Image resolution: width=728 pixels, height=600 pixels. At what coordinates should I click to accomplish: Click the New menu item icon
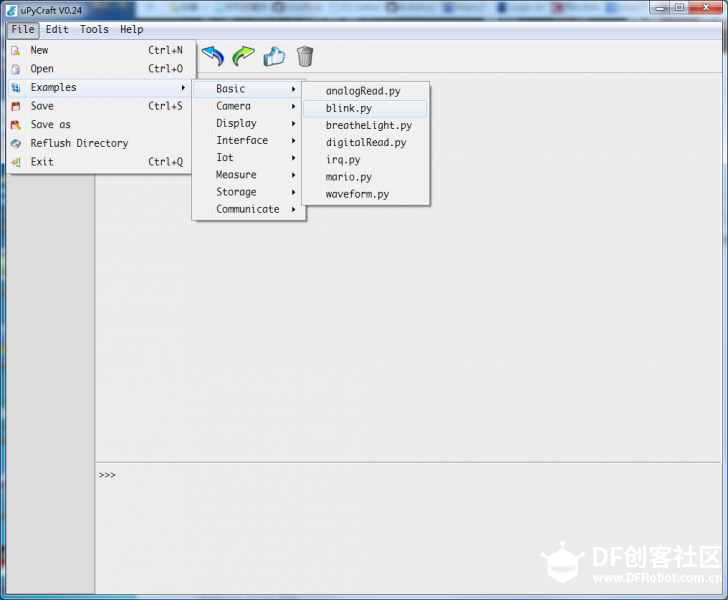pyautogui.click(x=16, y=50)
